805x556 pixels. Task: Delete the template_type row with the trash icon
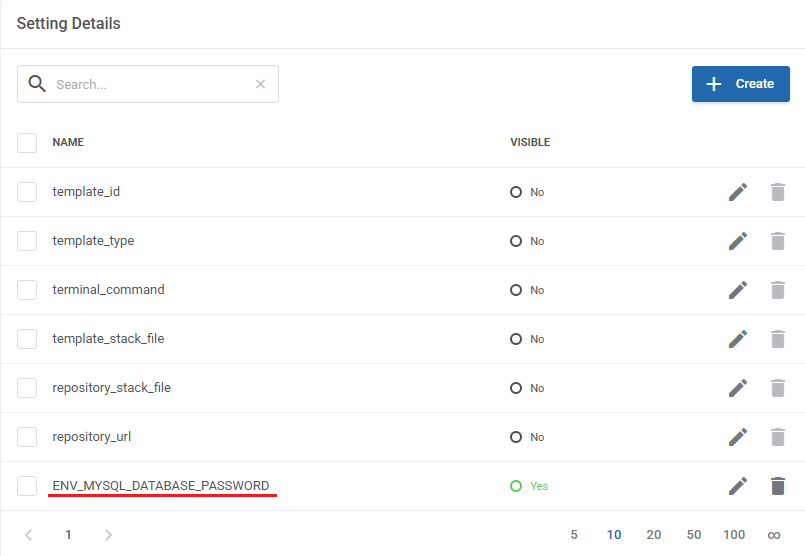click(x=778, y=241)
